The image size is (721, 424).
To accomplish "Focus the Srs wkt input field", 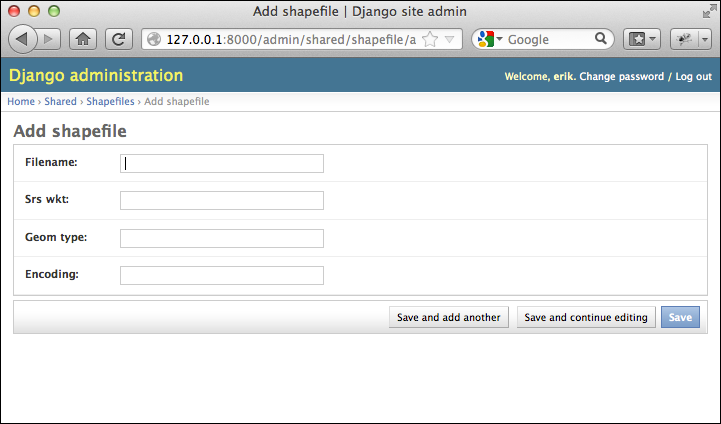I will click(x=222, y=201).
